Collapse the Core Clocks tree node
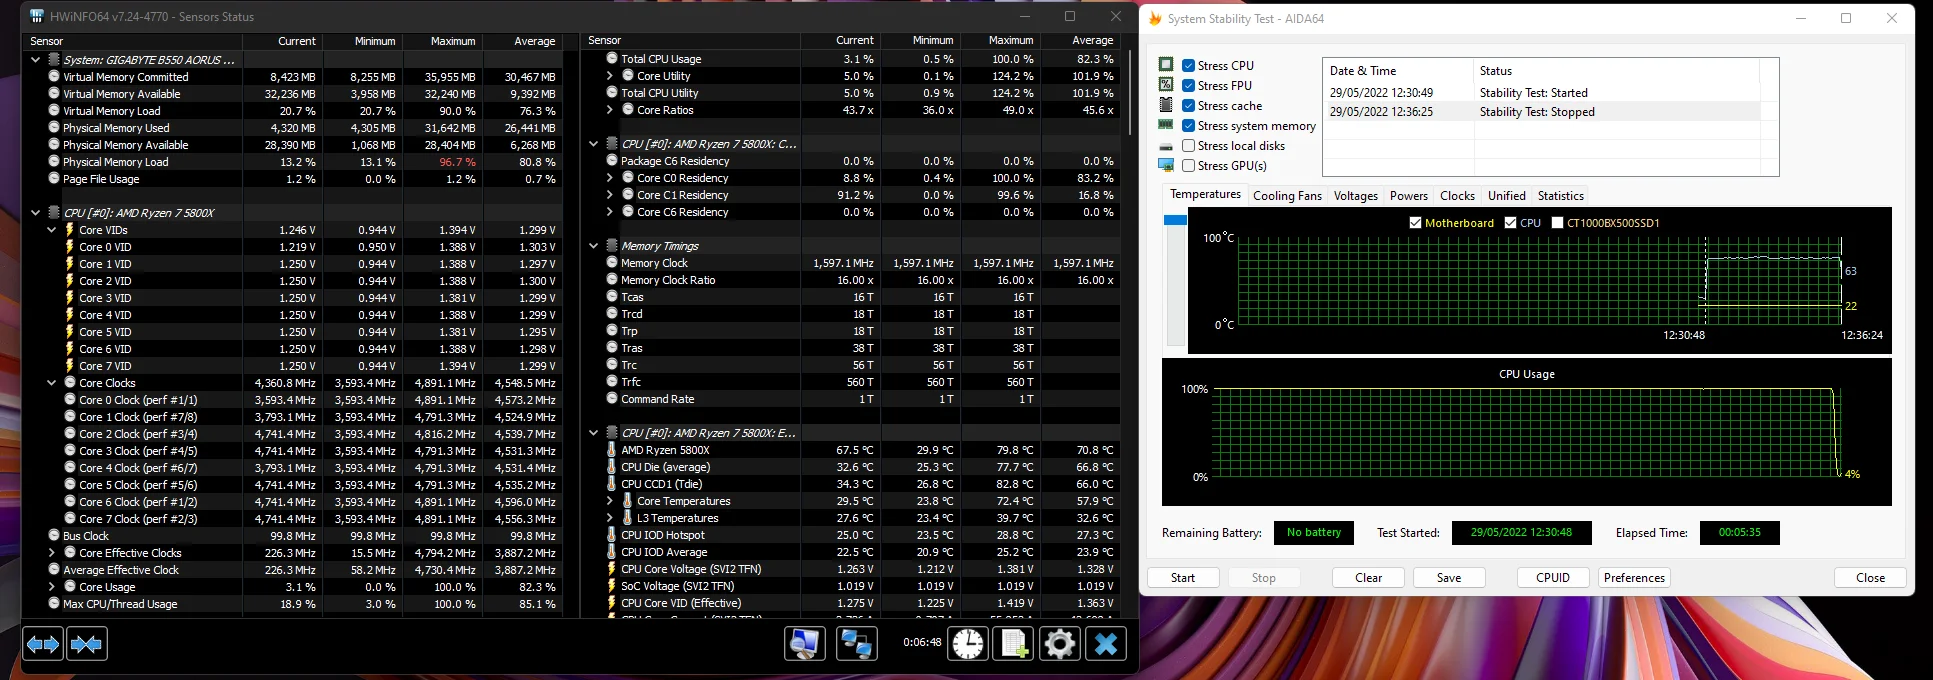1933x680 pixels. coord(52,383)
